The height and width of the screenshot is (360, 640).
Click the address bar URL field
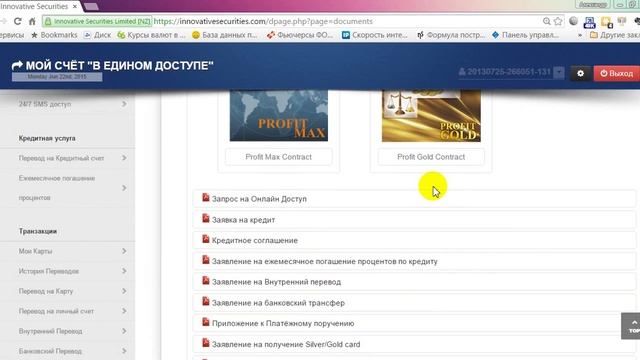click(x=347, y=21)
